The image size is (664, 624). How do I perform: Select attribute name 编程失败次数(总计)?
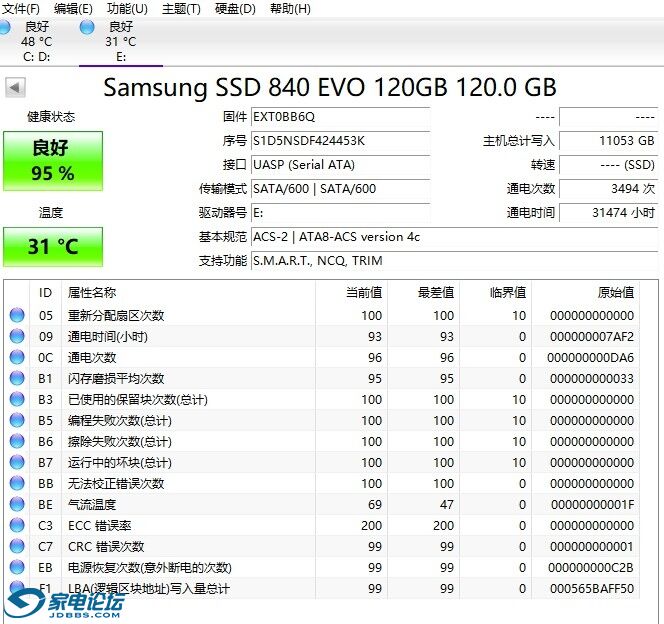tap(120, 420)
